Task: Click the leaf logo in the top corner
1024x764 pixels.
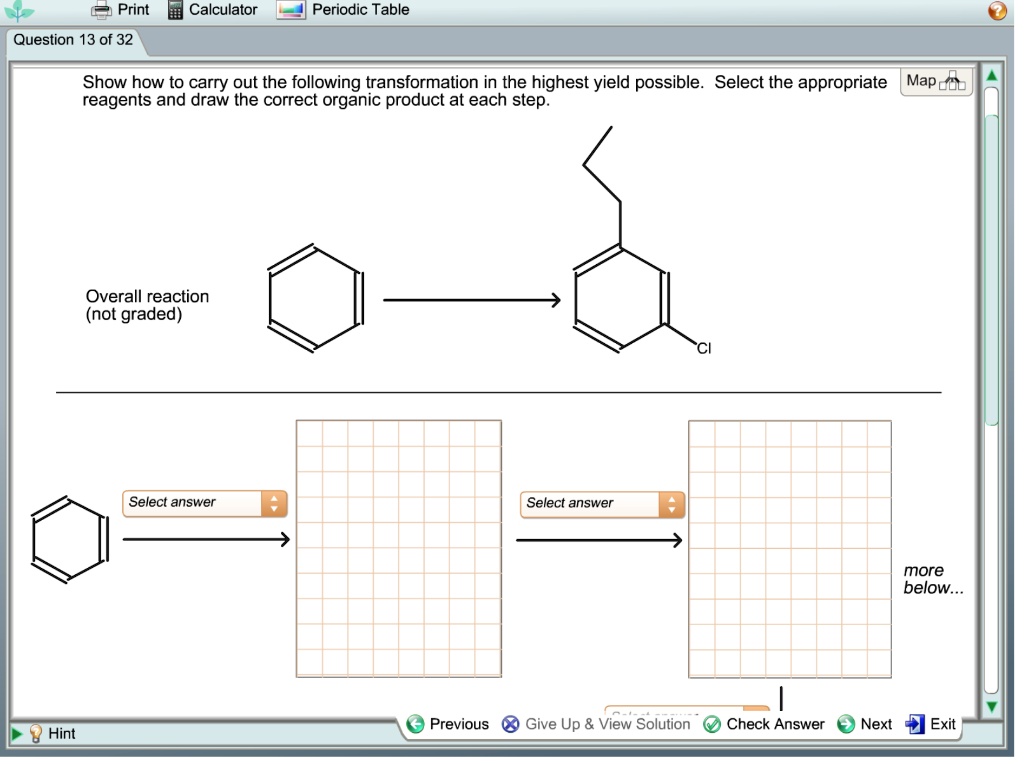Action: [x=20, y=10]
